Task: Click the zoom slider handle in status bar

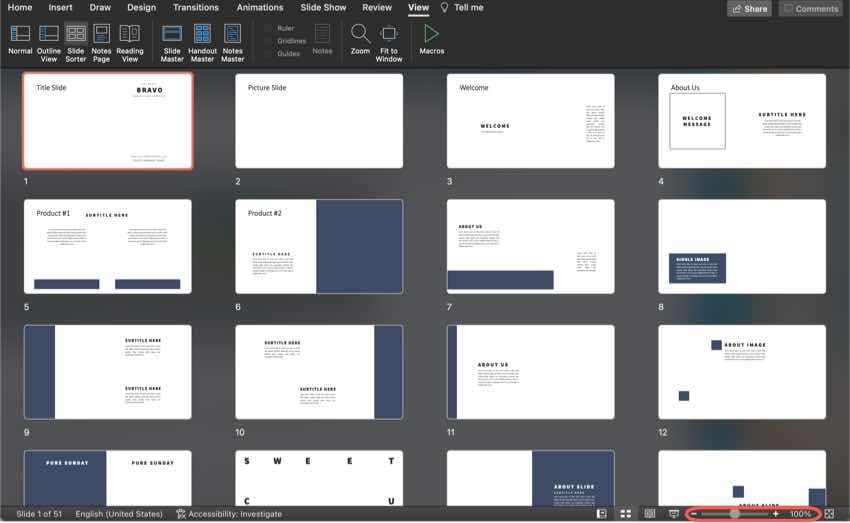Action: tap(735, 514)
